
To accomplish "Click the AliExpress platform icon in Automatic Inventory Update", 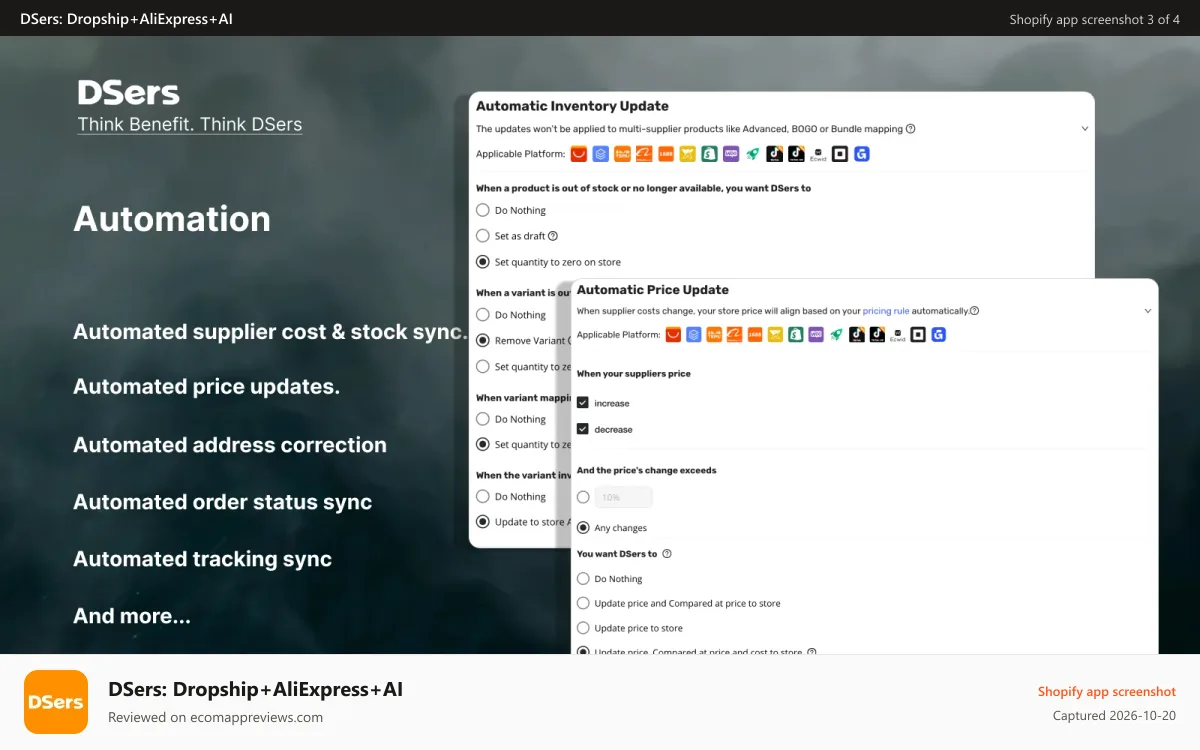I will (x=579, y=154).
